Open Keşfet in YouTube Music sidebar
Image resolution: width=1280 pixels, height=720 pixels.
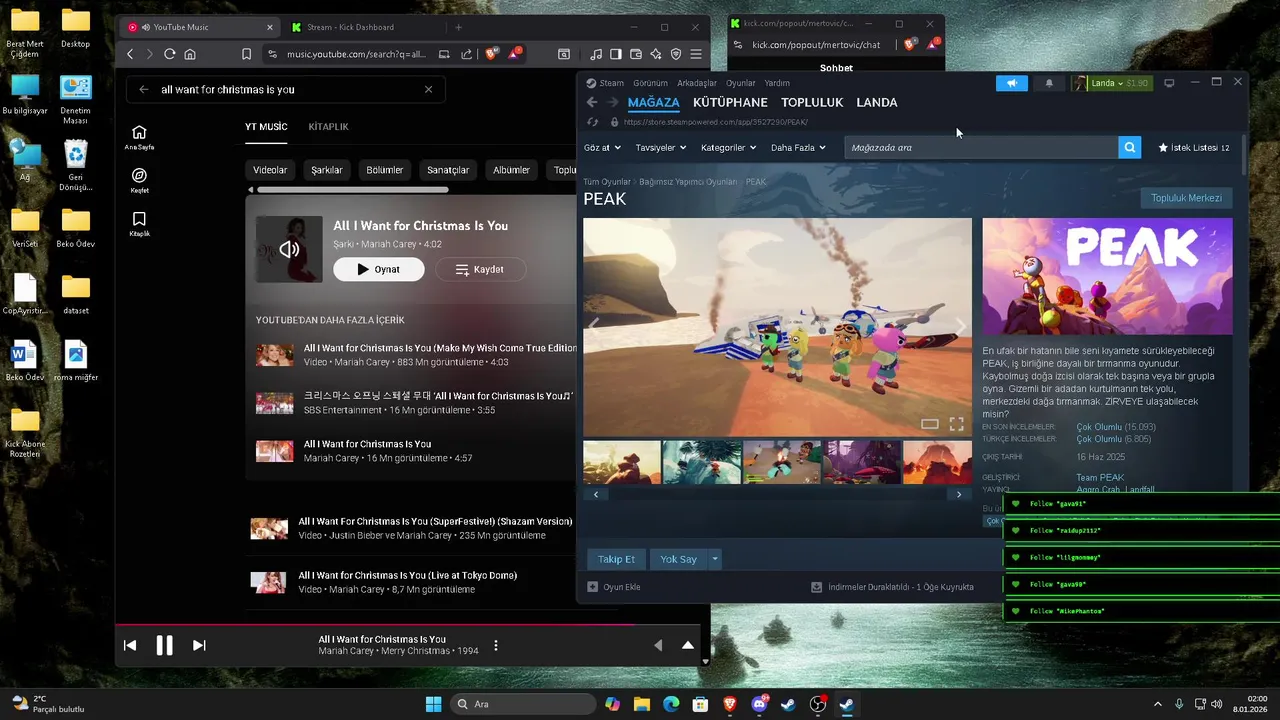click(x=139, y=180)
